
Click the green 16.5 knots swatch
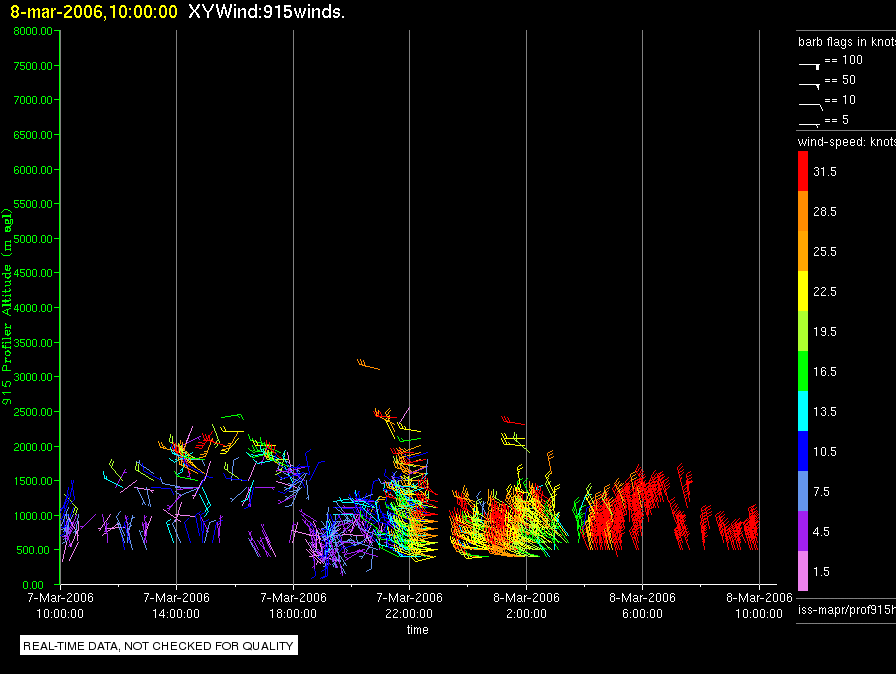(803, 371)
